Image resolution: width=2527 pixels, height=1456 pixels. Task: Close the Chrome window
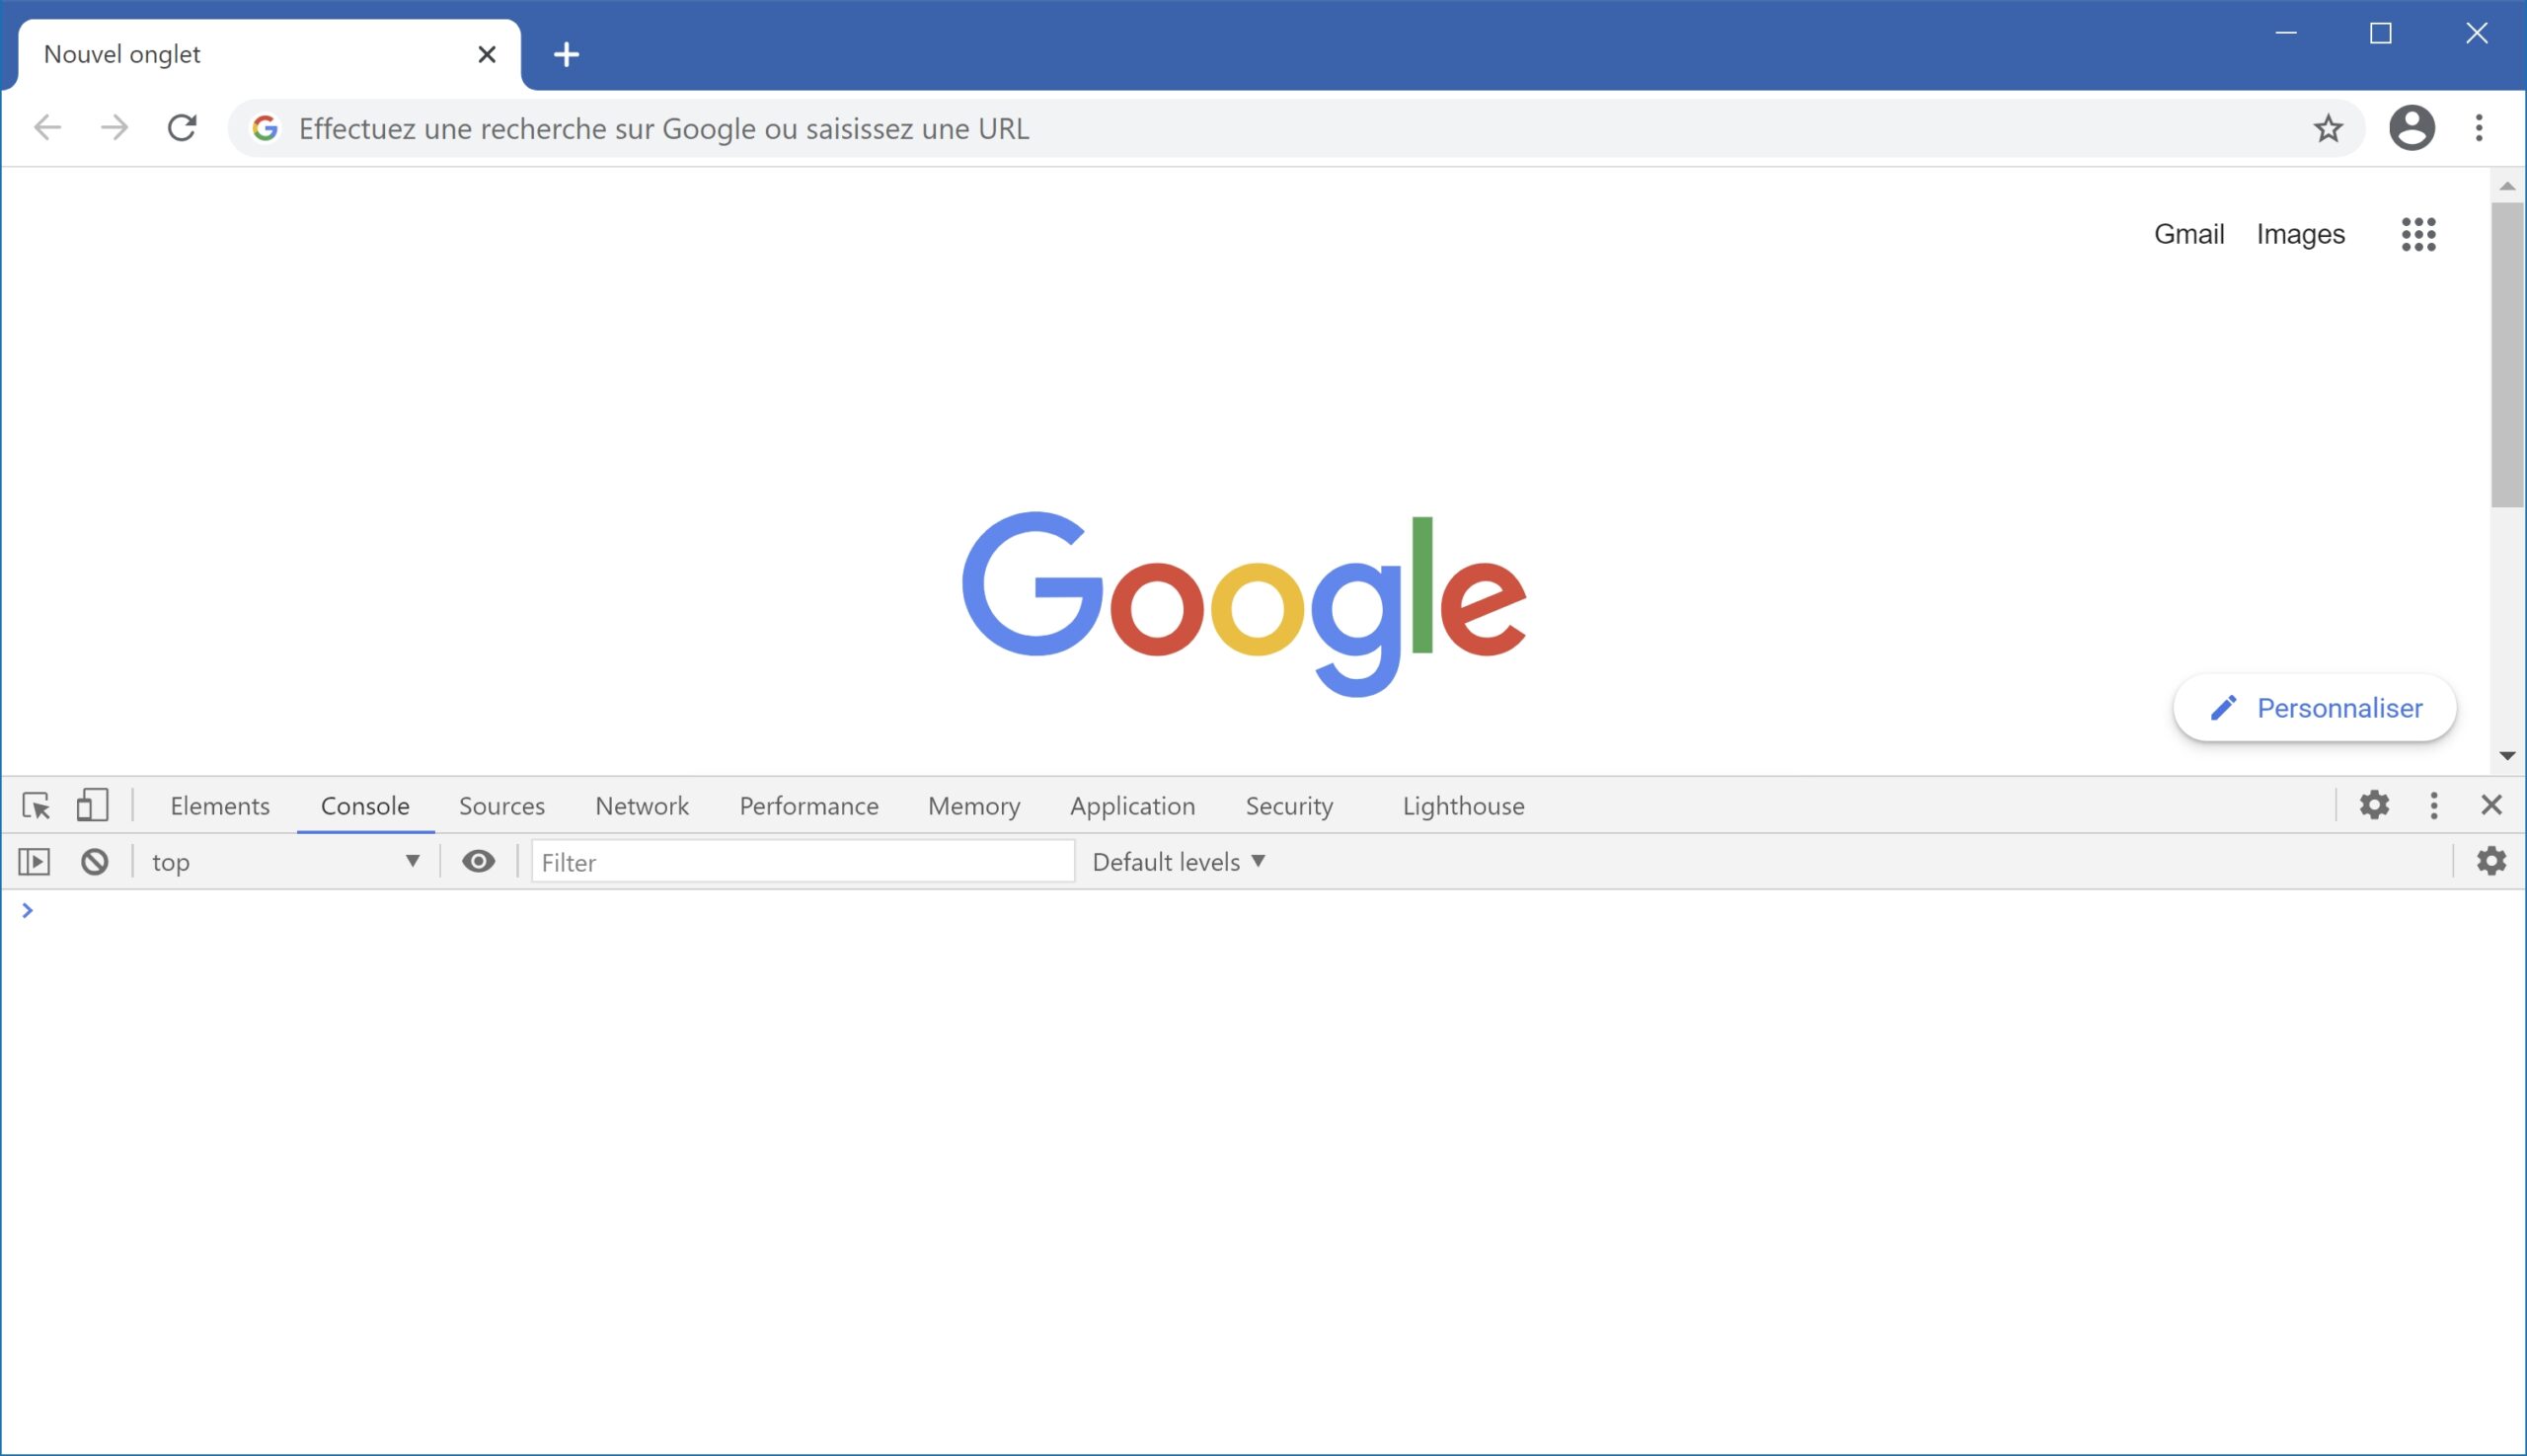2476,33
